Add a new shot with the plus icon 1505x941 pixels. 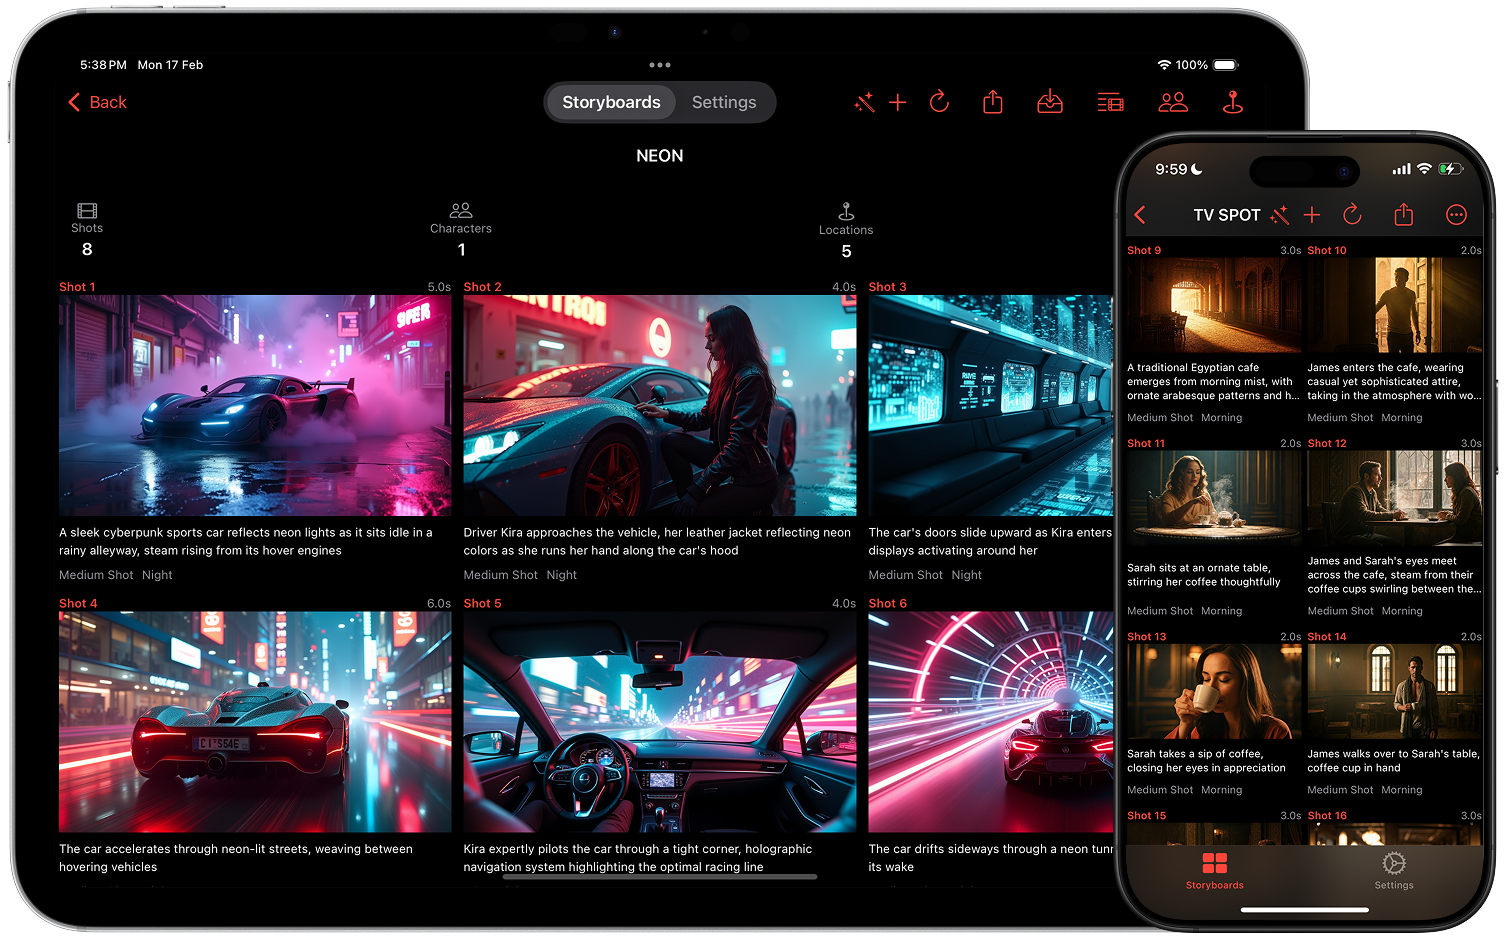[898, 102]
